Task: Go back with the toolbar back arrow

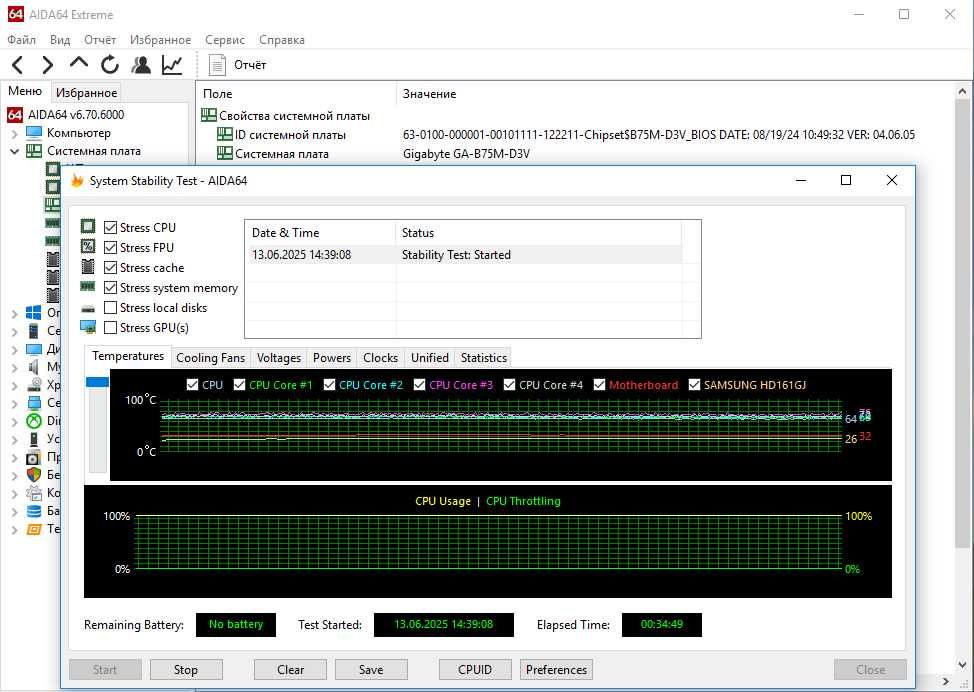Action: coord(17,65)
